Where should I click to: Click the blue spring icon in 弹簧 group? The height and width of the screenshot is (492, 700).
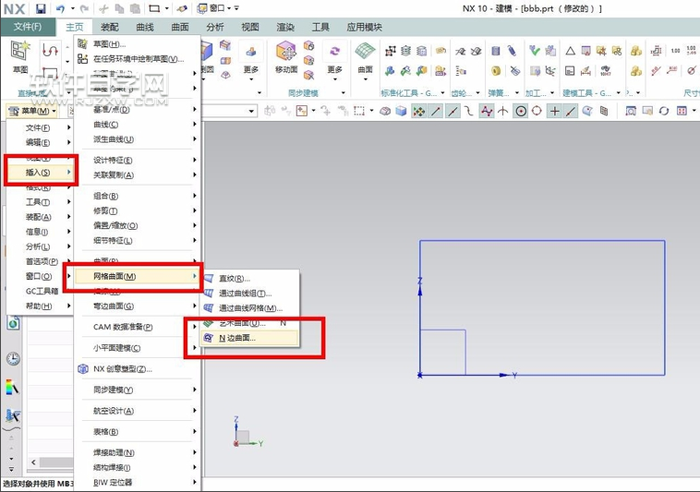512,51
